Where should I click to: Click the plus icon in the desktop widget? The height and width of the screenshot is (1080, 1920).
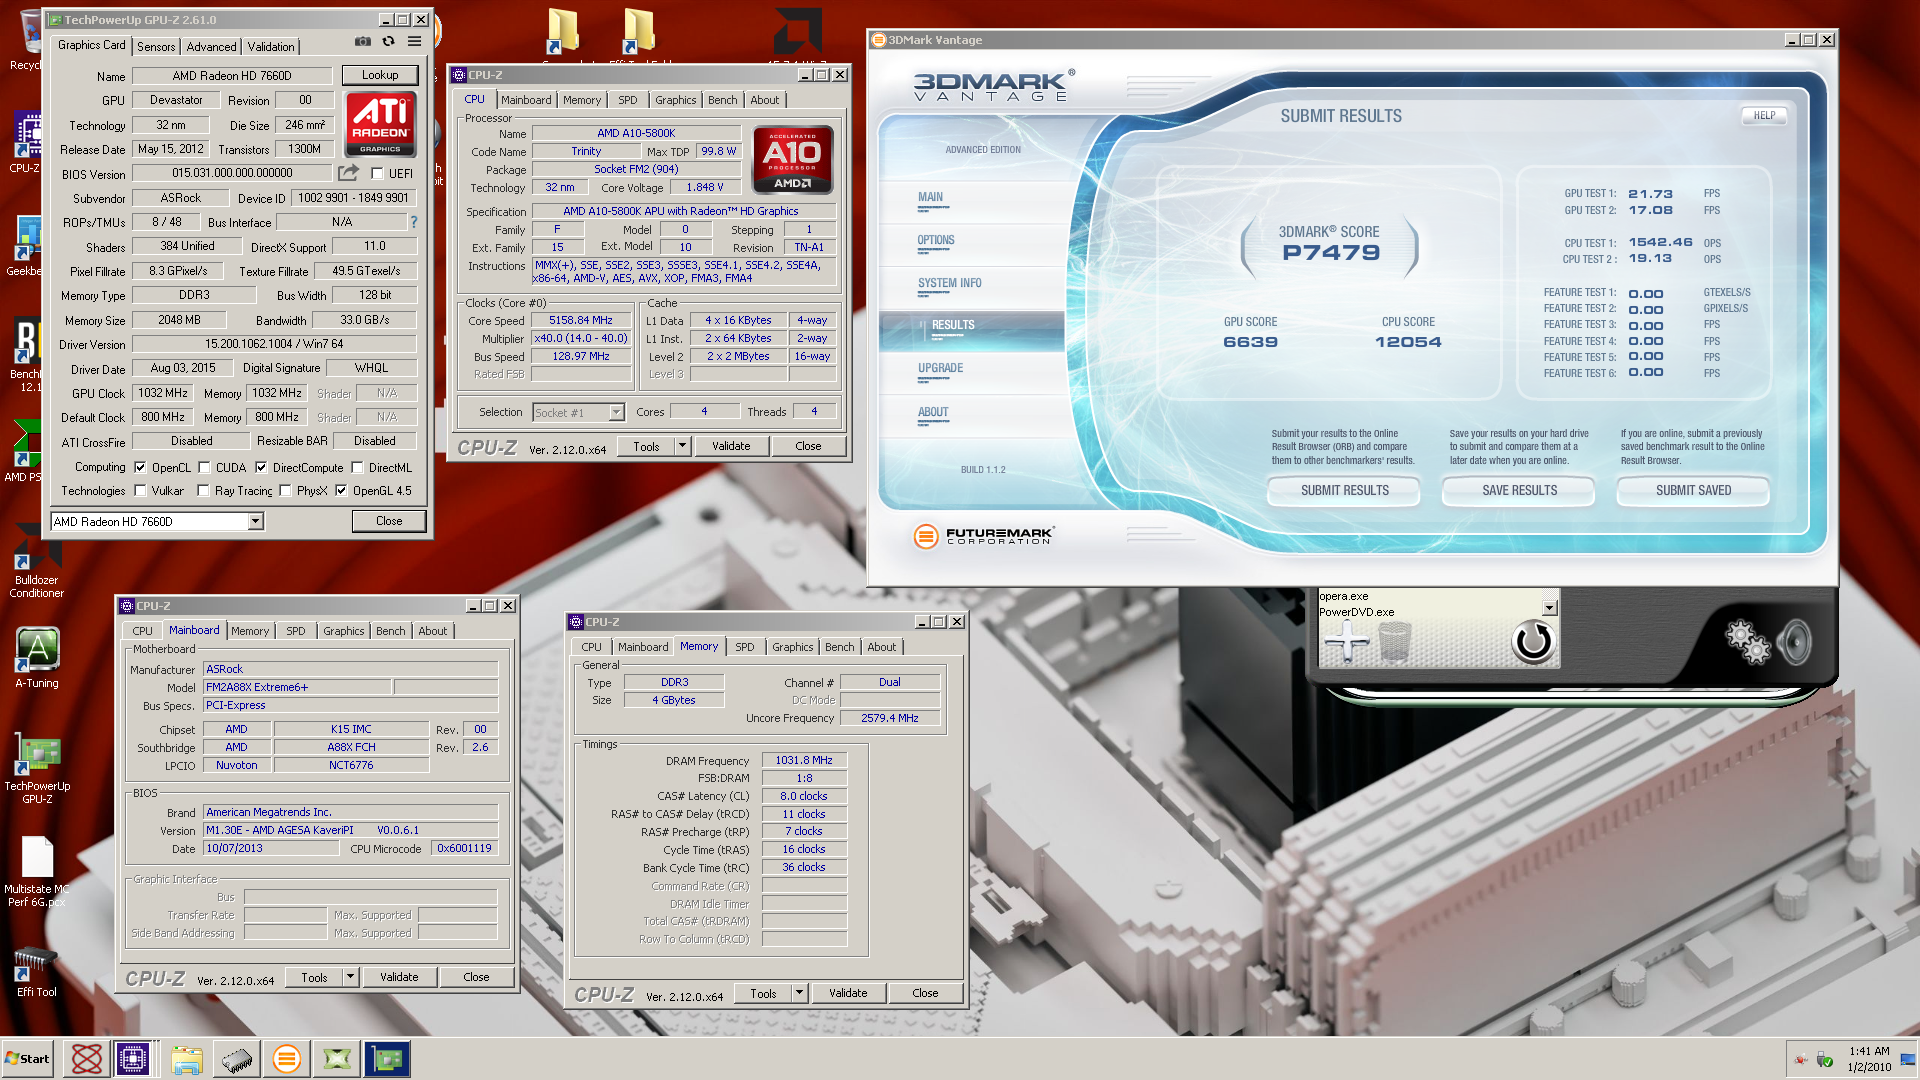coord(1347,641)
